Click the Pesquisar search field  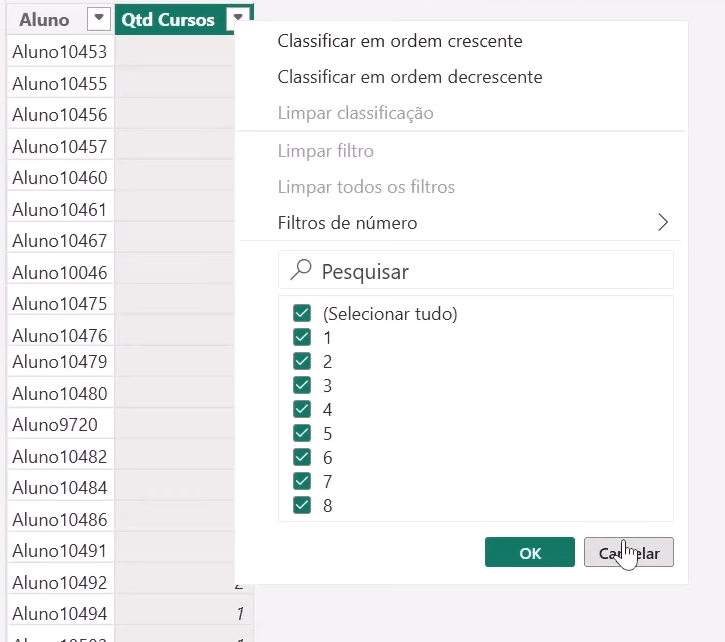(x=476, y=270)
